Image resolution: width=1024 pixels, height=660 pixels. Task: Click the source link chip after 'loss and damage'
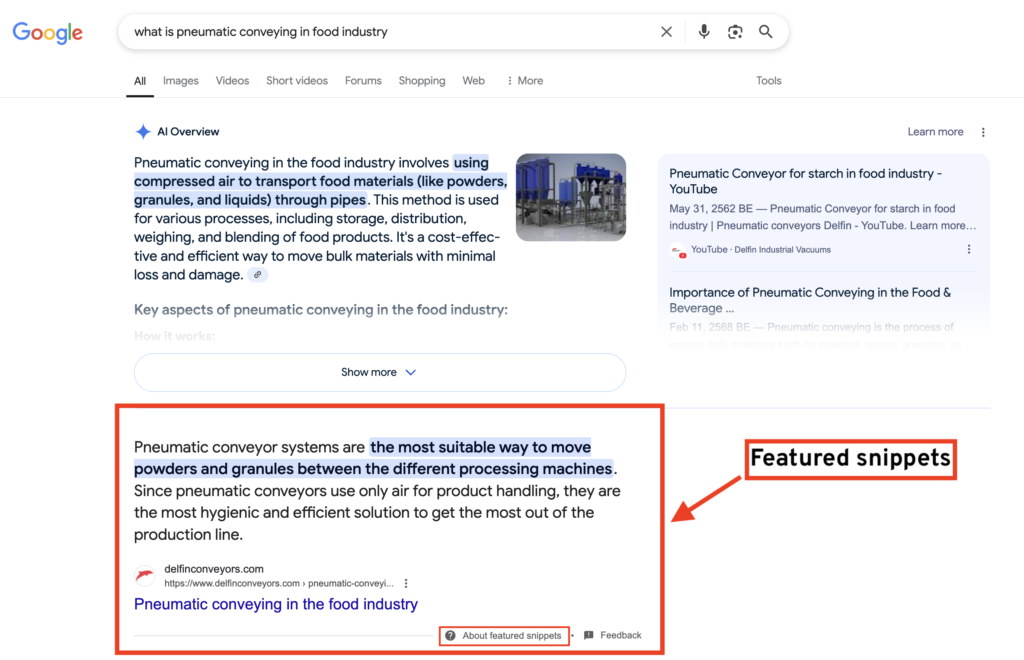point(257,275)
